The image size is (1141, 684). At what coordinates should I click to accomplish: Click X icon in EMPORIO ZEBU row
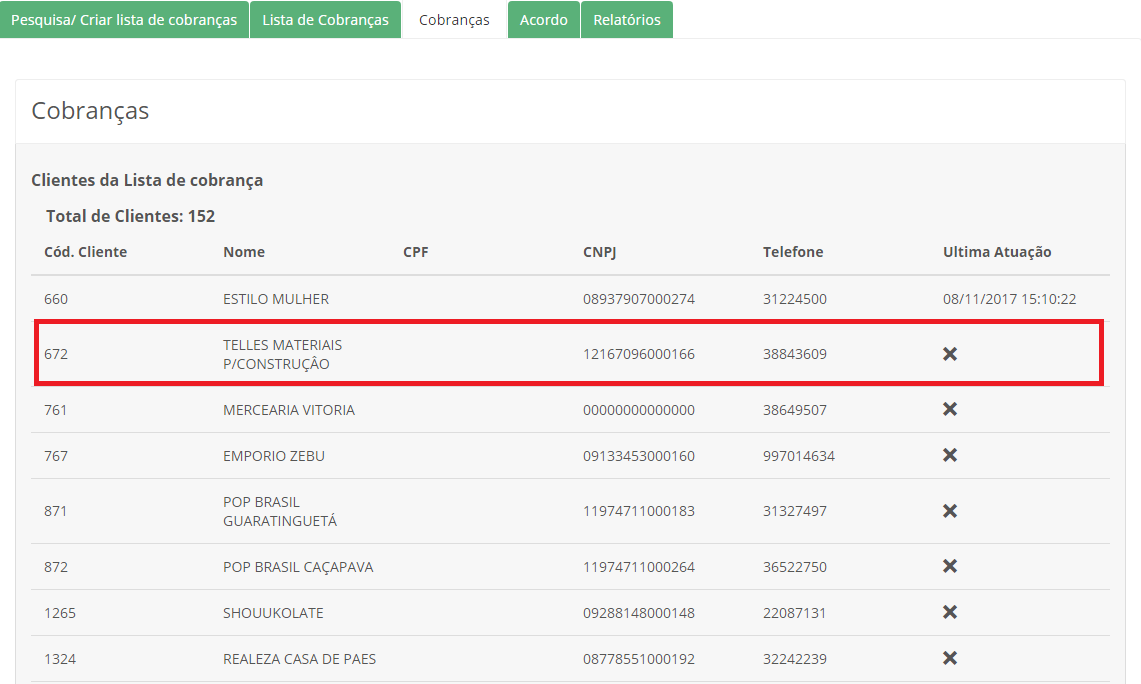click(950, 455)
